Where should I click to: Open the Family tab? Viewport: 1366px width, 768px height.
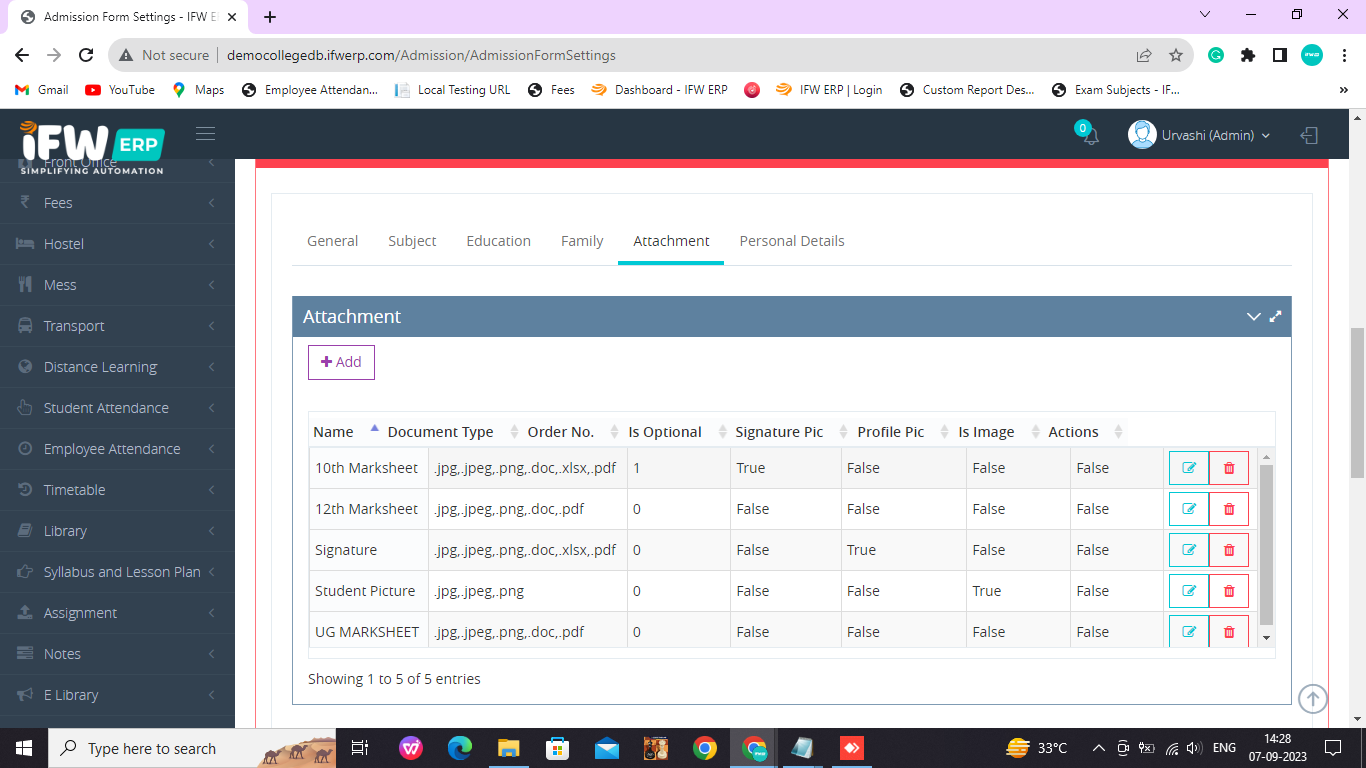(582, 241)
